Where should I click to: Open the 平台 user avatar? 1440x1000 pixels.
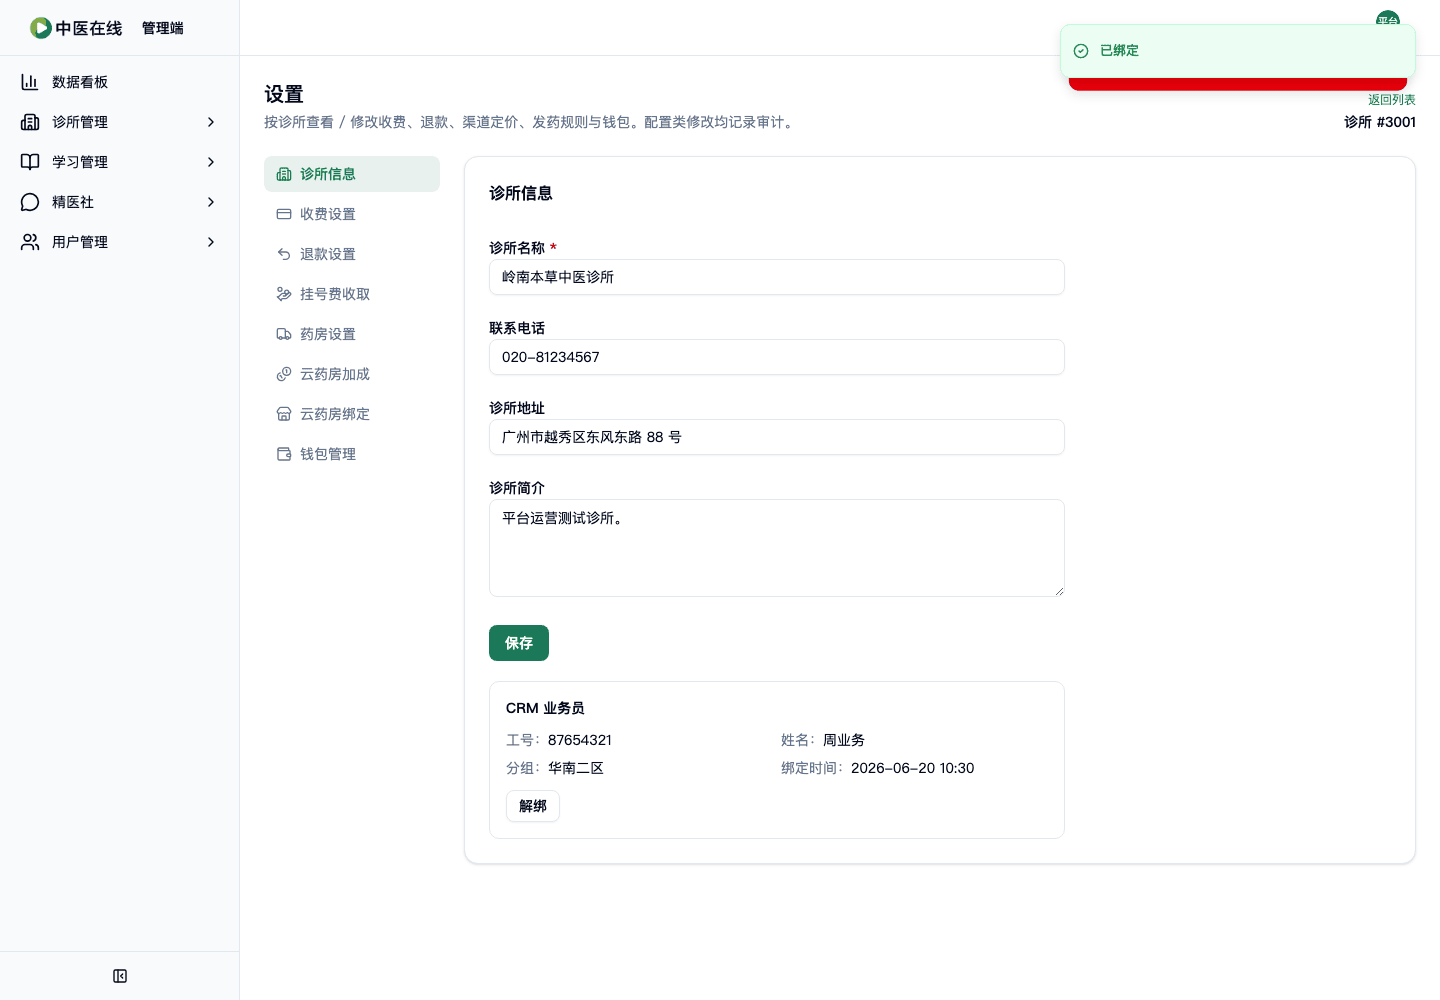[1388, 18]
